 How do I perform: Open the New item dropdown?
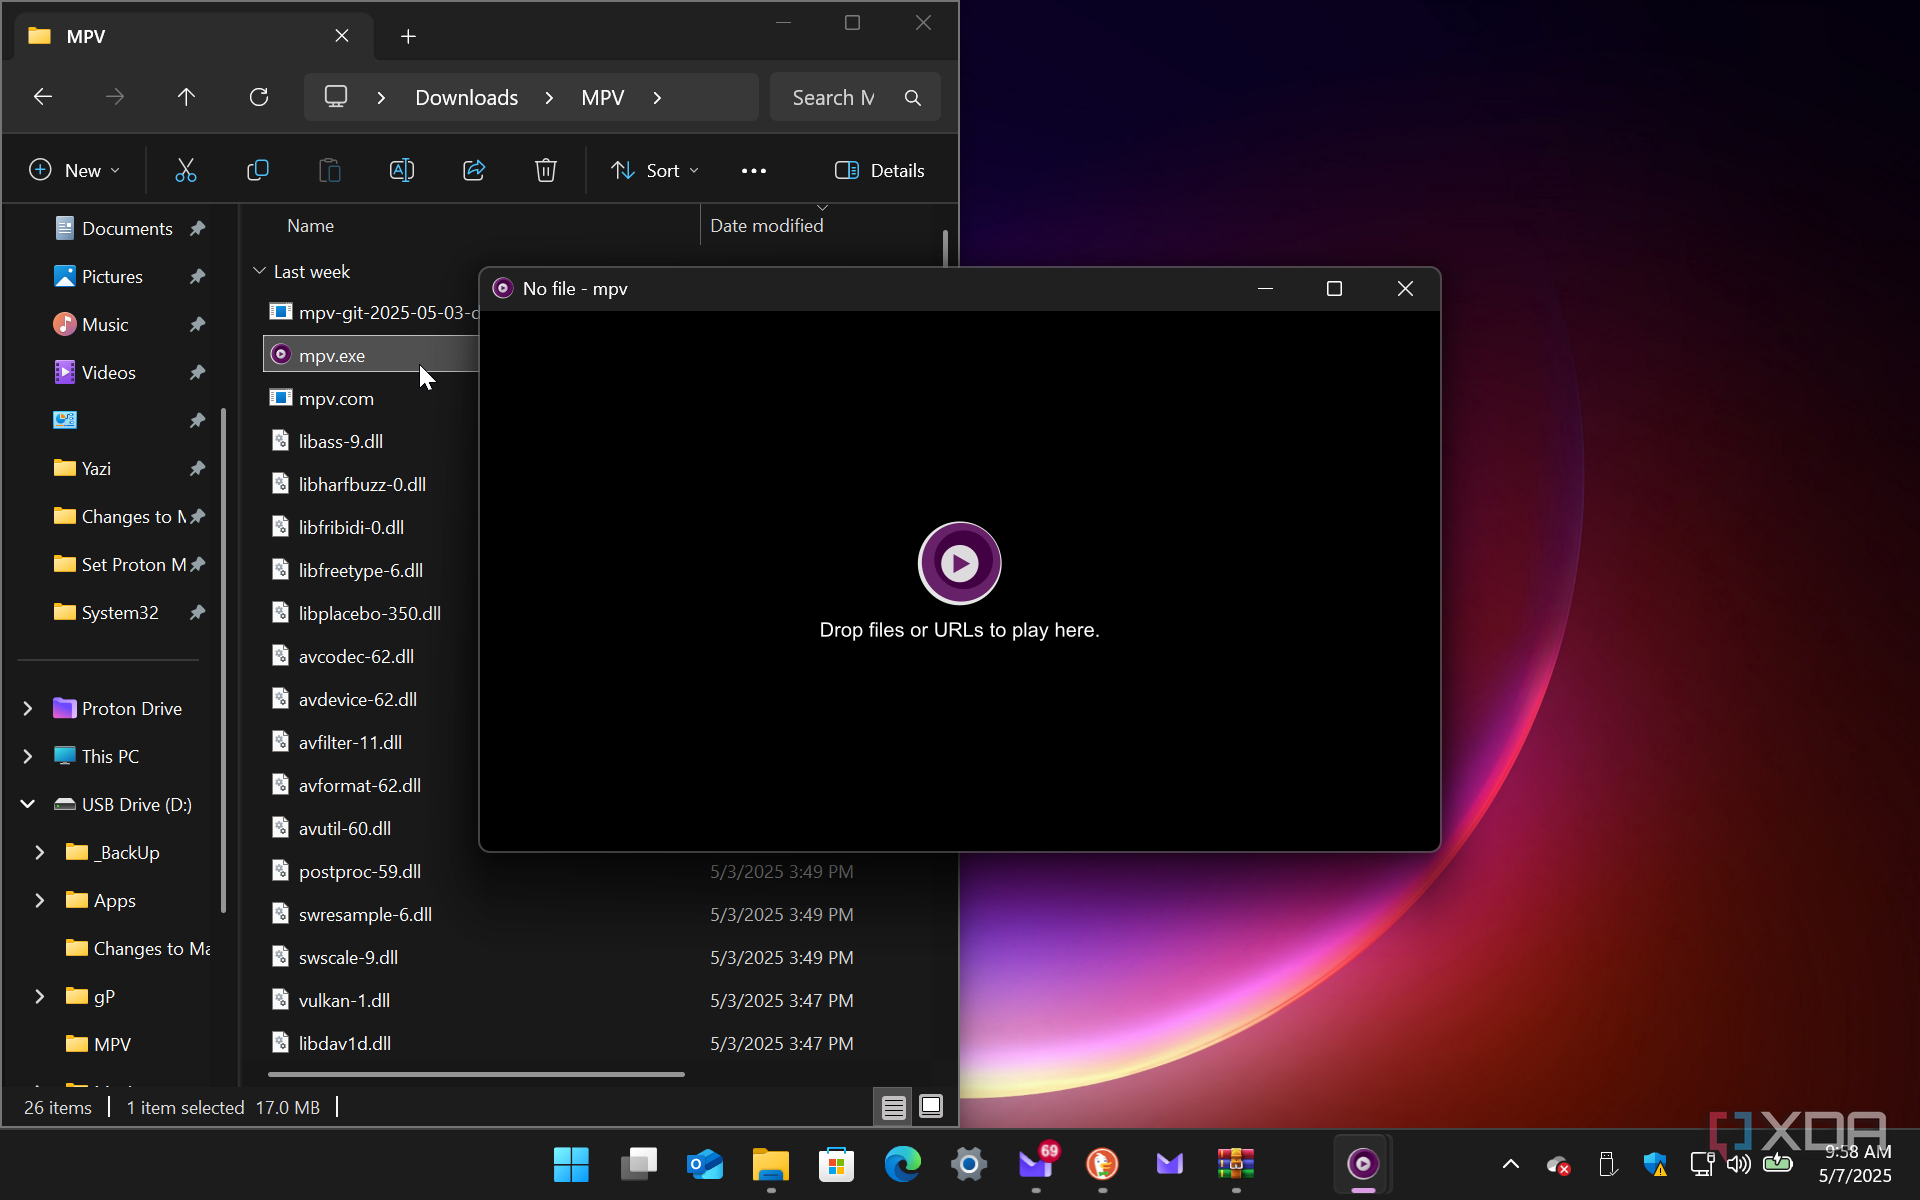coord(74,171)
